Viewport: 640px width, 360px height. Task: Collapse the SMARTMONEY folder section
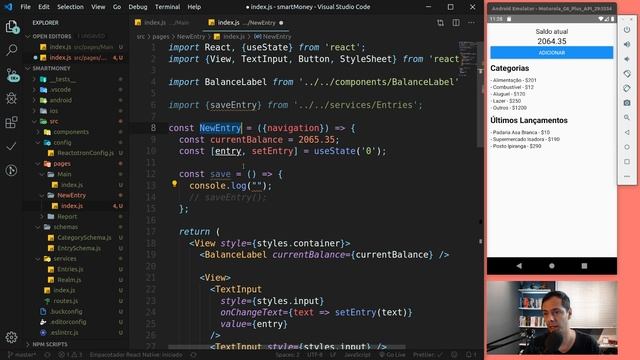coord(76,68)
